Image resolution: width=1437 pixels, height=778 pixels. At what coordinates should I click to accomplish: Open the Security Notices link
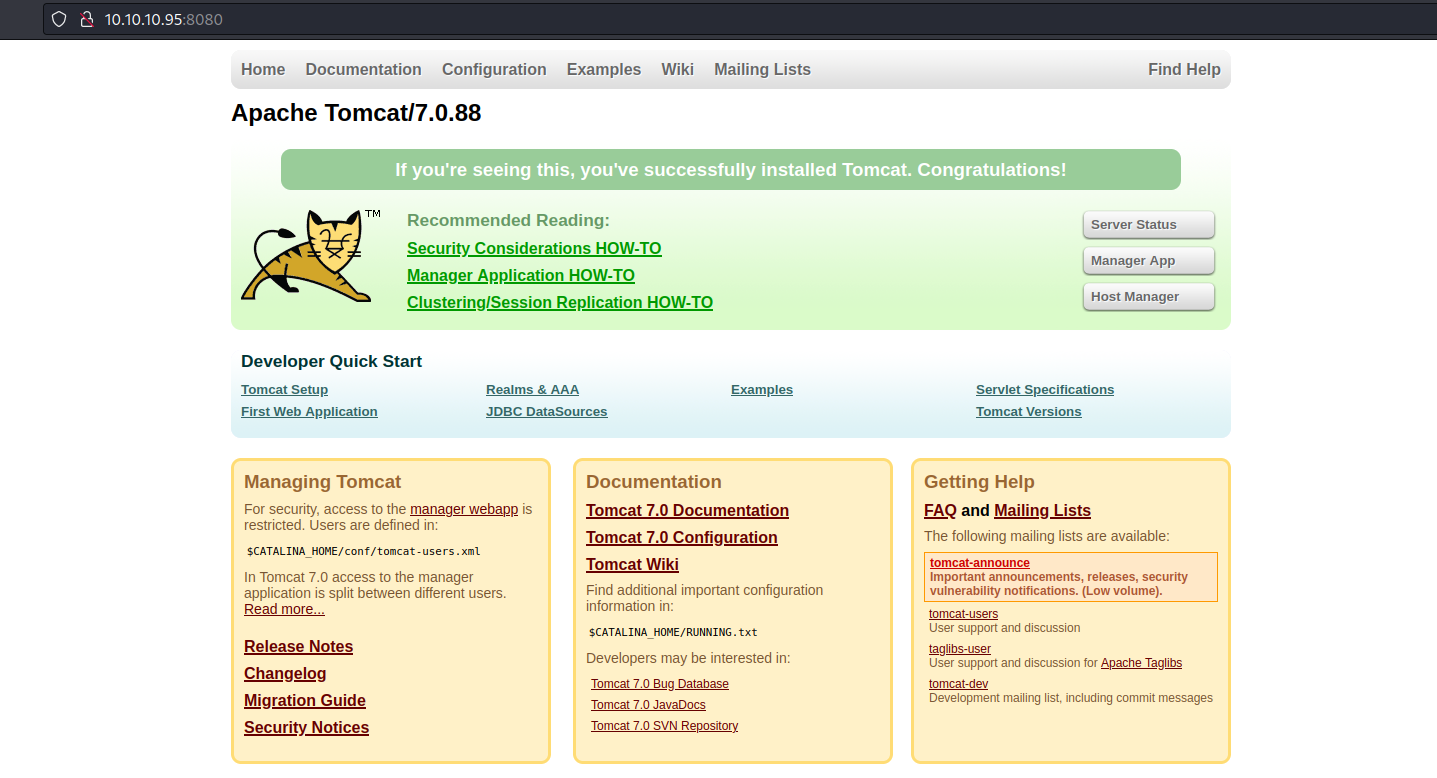point(306,727)
